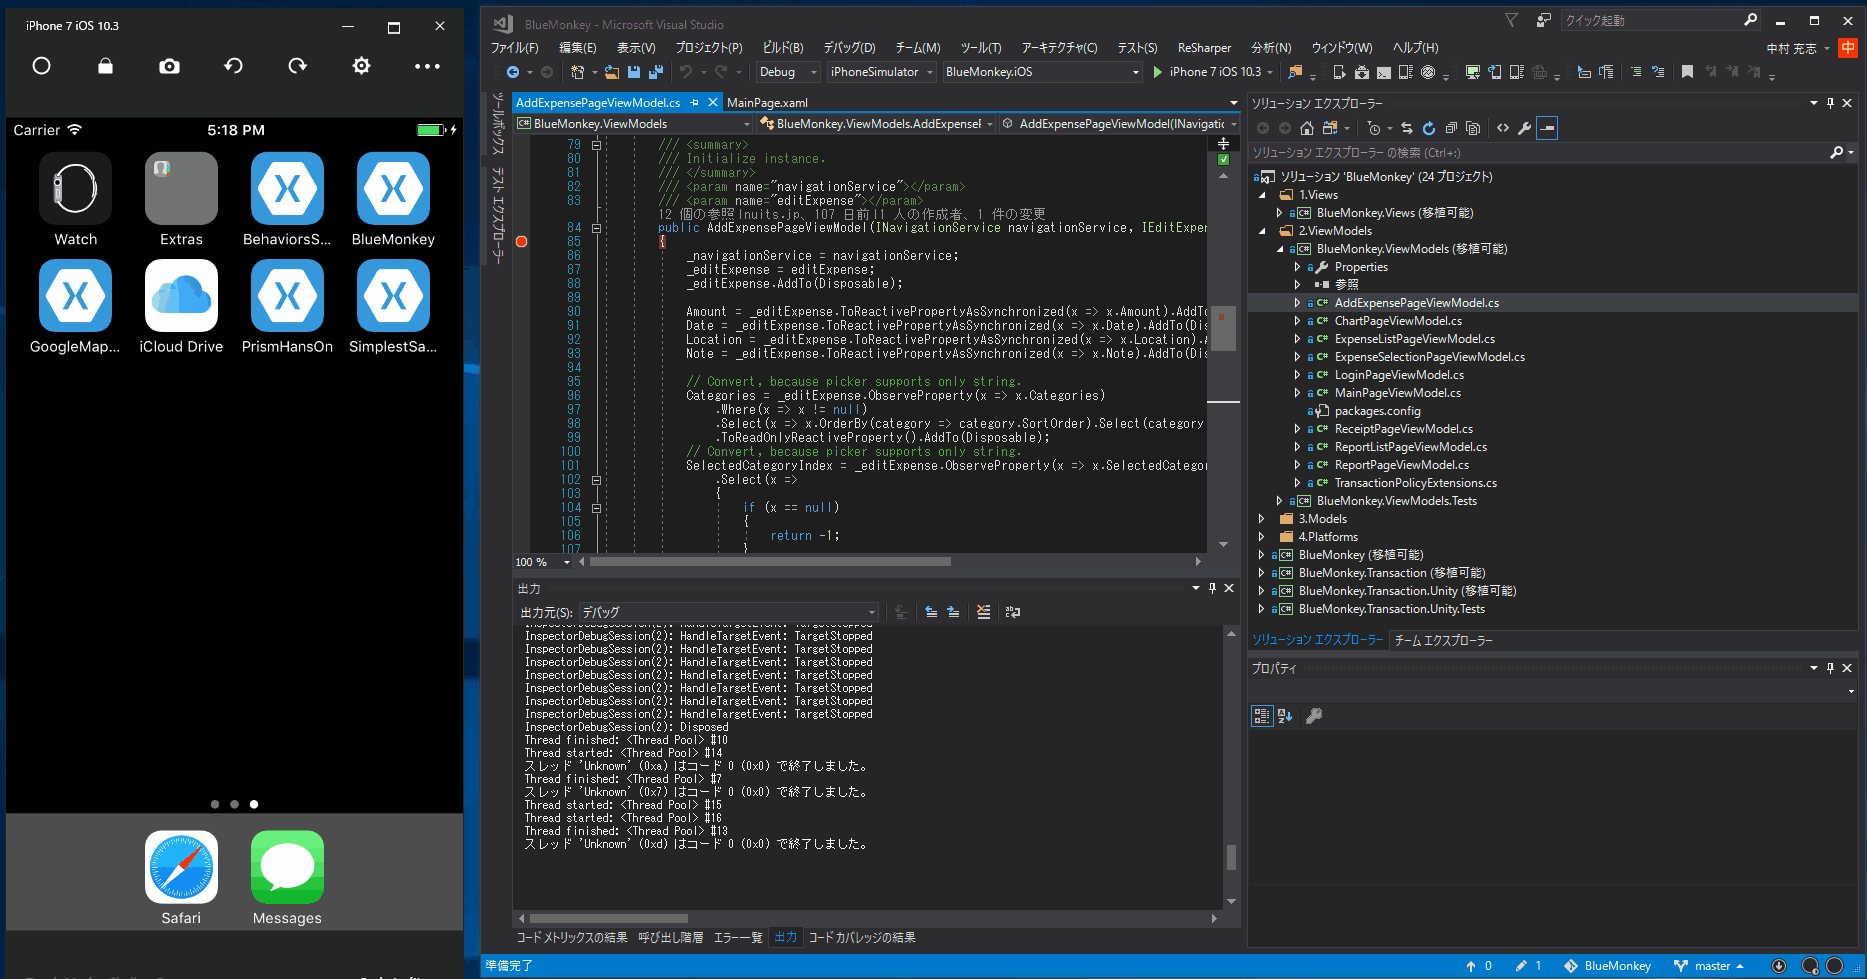Open the PrismHansOn app on simulator

(x=287, y=295)
